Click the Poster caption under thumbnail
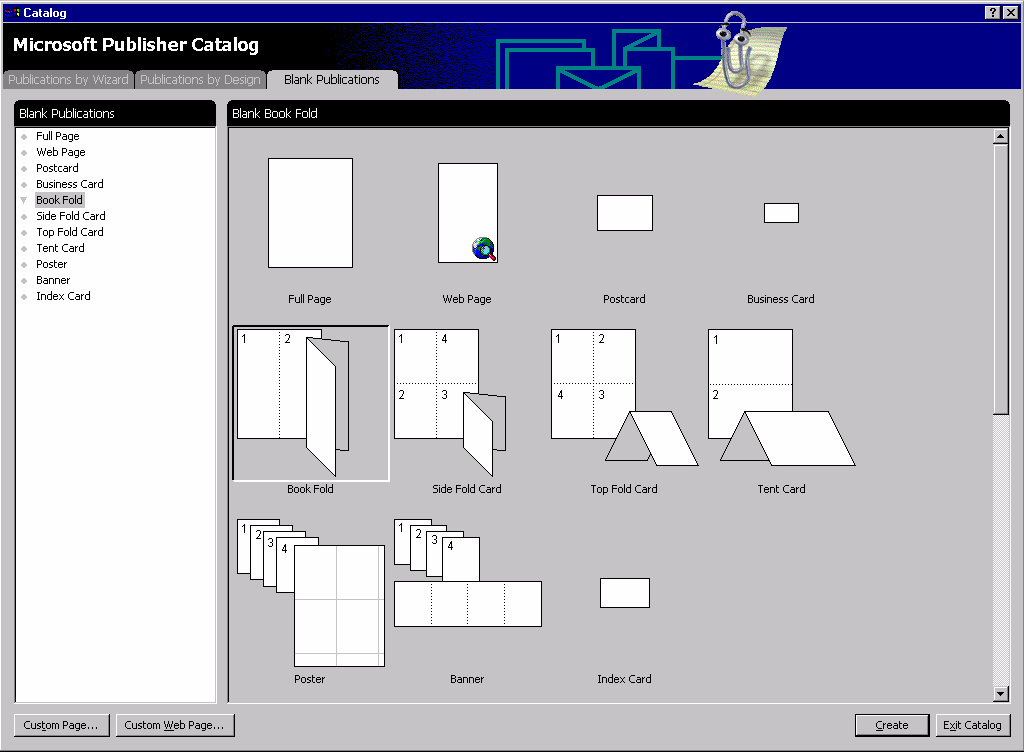1024x752 pixels. (x=310, y=679)
